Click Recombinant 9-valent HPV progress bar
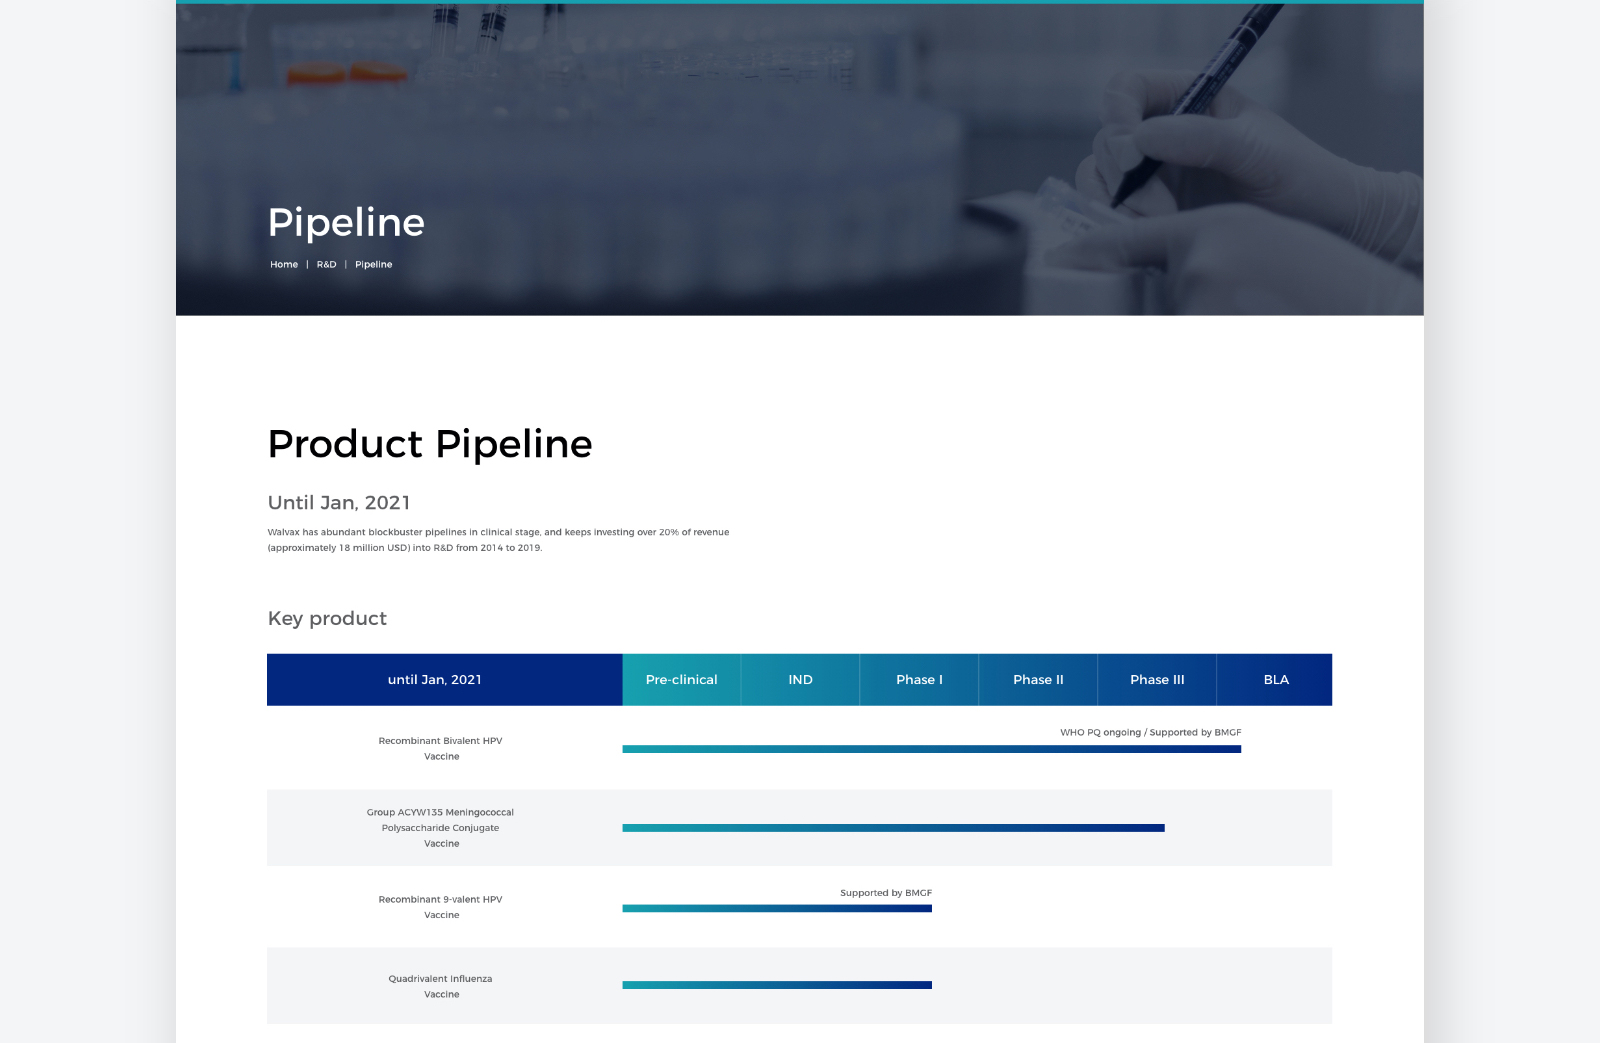 777,908
